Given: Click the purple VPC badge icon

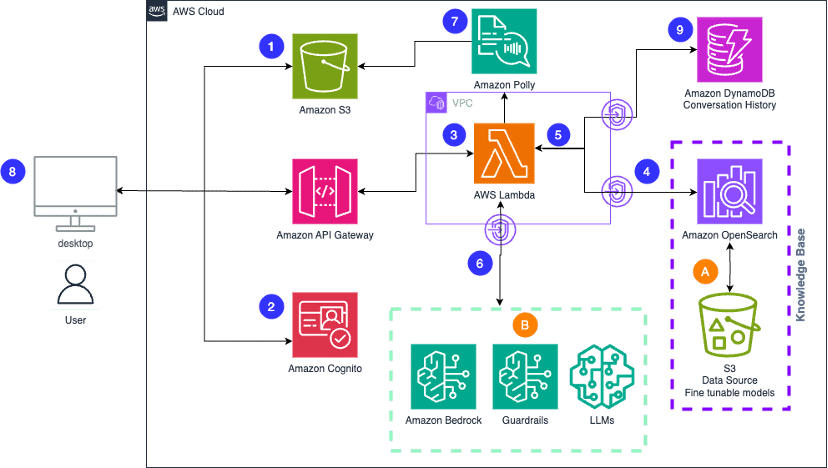Looking at the screenshot, I should point(436,102).
